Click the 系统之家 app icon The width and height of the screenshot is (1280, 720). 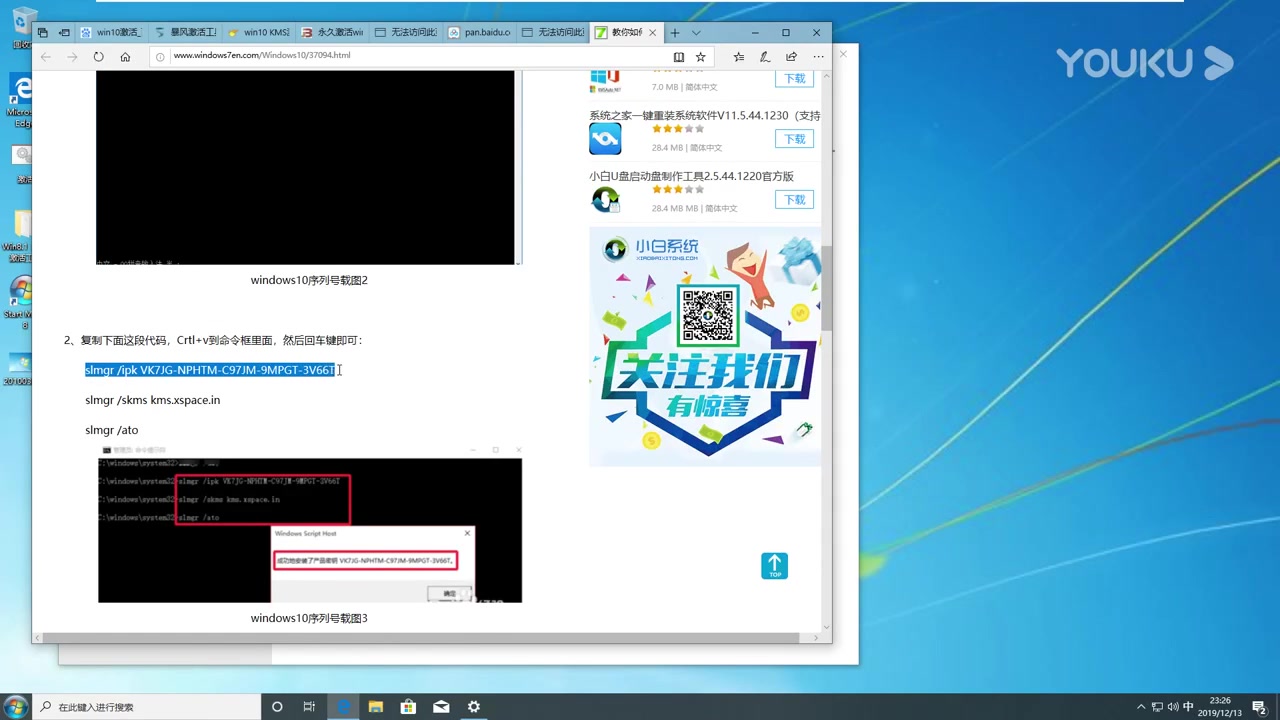605,139
